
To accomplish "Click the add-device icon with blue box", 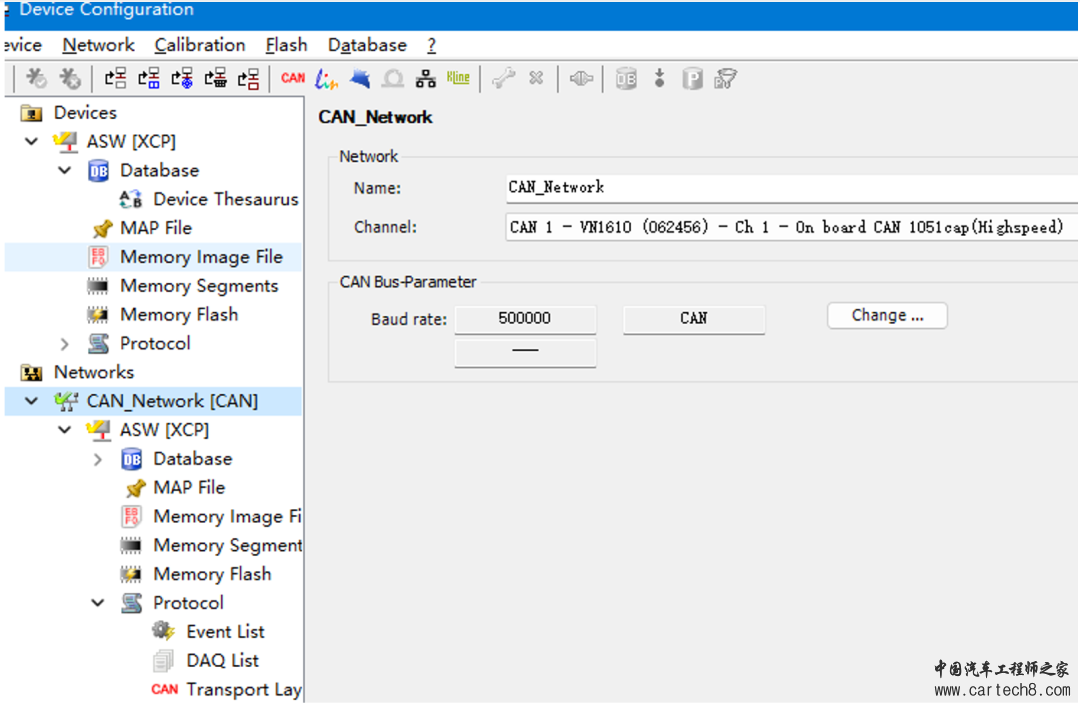I will point(148,79).
